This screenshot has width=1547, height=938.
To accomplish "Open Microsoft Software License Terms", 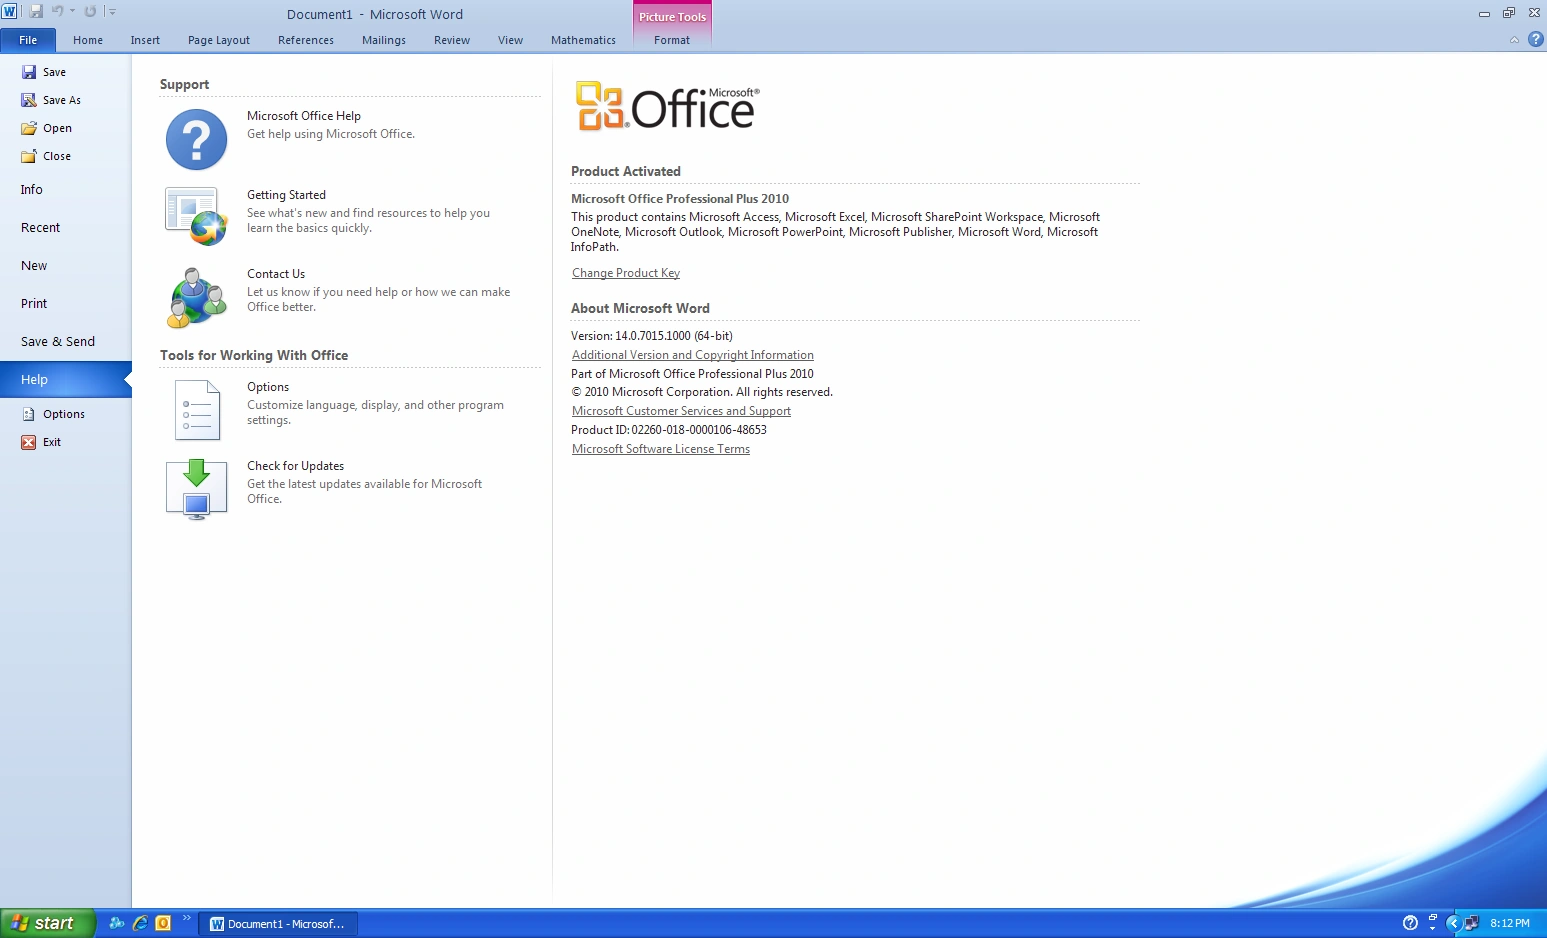I will 660,448.
